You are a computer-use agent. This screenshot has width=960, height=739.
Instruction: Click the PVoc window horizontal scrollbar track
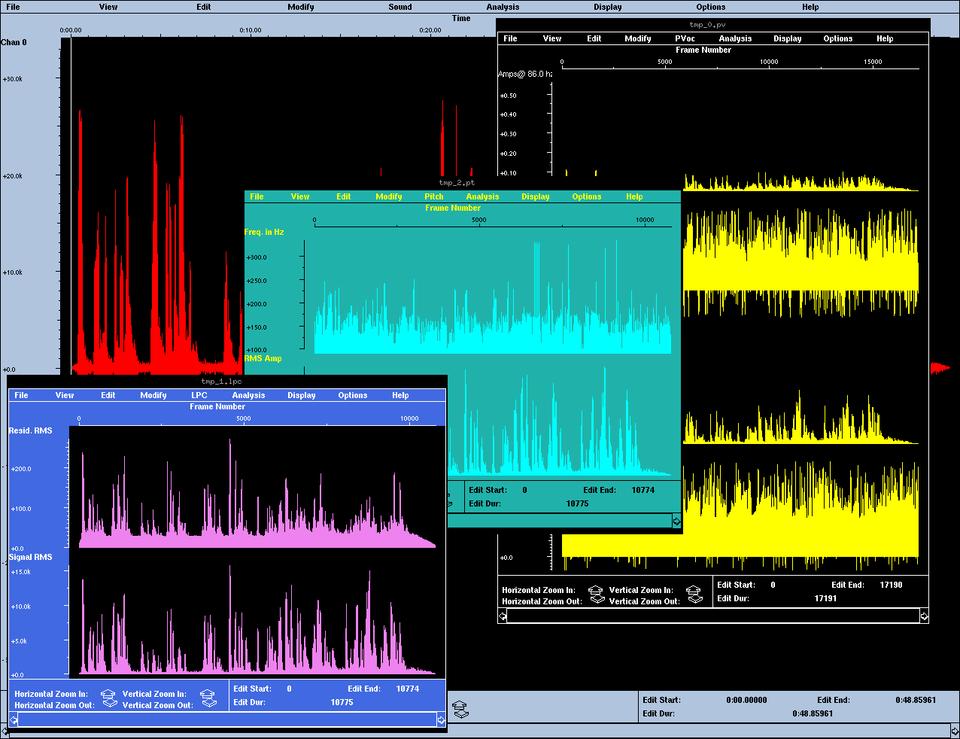pyautogui.click(x=713, y=616)
